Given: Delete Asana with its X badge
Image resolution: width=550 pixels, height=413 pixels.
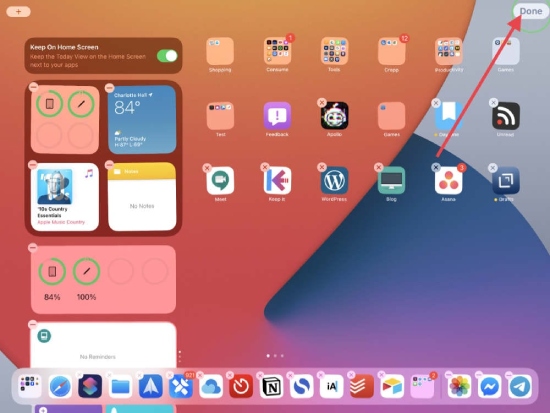Looking at the screenshot, I should tap(436, 167).
